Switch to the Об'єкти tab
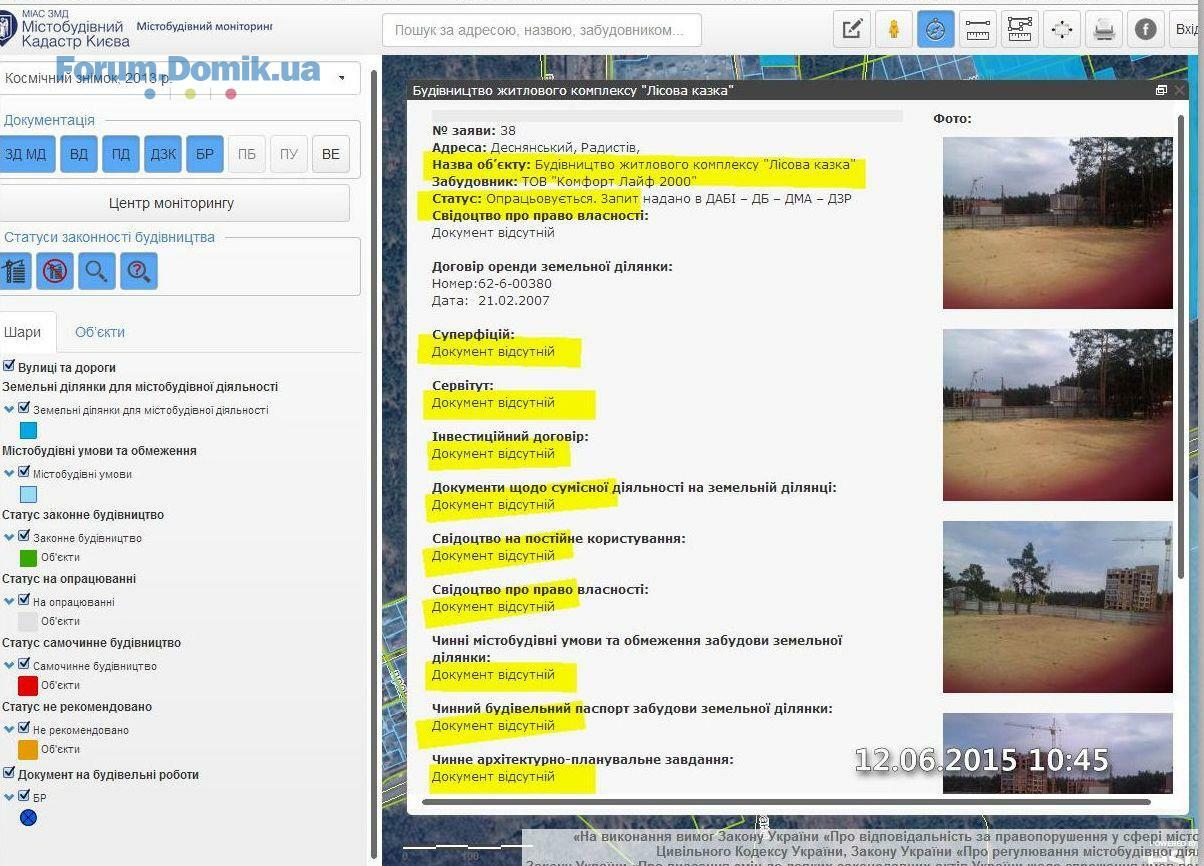 click(100, 332)
